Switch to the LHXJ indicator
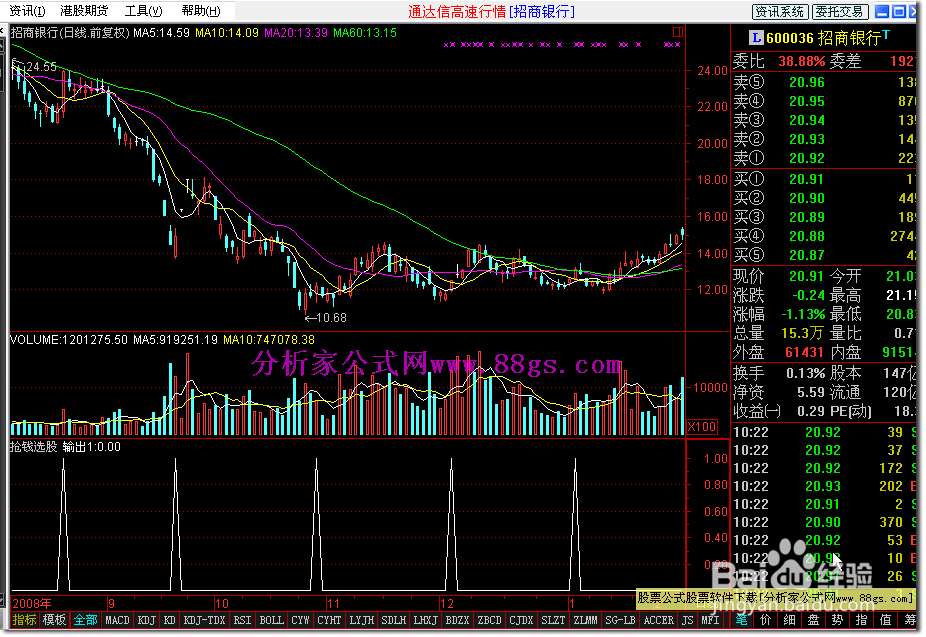The width and height of the screenshot is (926, 637). 426,620
